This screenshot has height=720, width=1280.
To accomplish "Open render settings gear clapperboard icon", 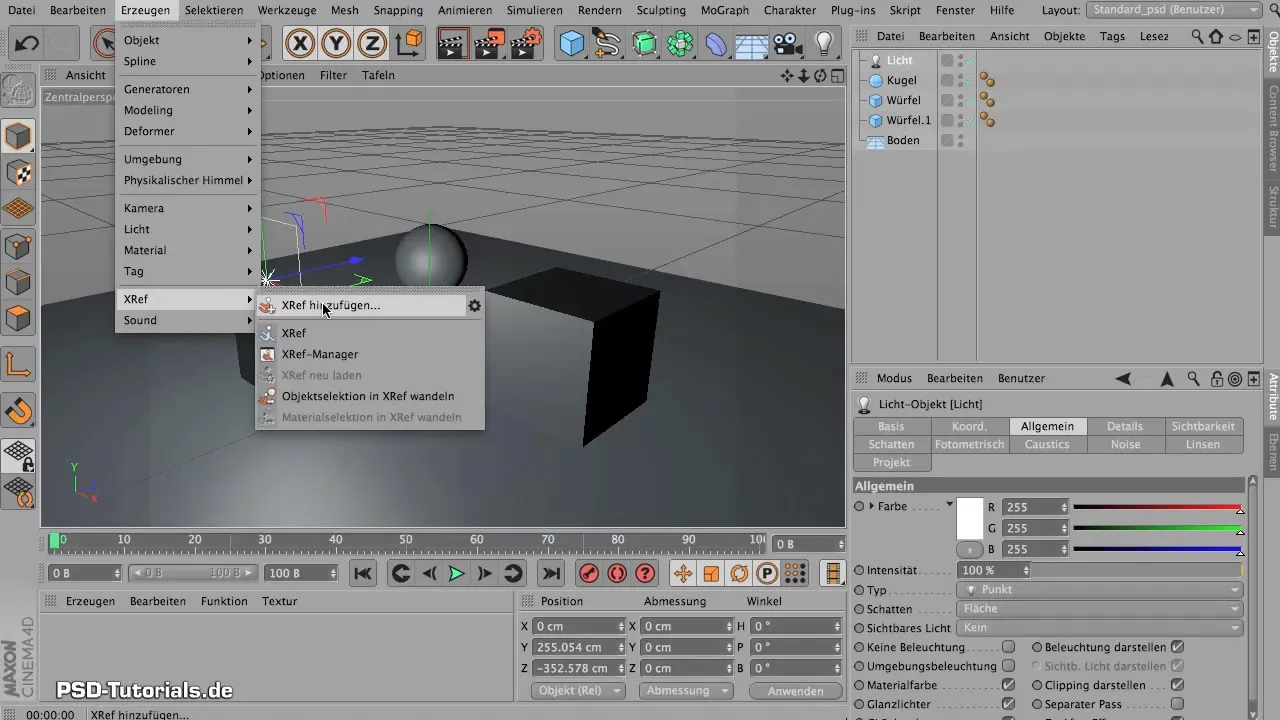I will tap(527, 43).
